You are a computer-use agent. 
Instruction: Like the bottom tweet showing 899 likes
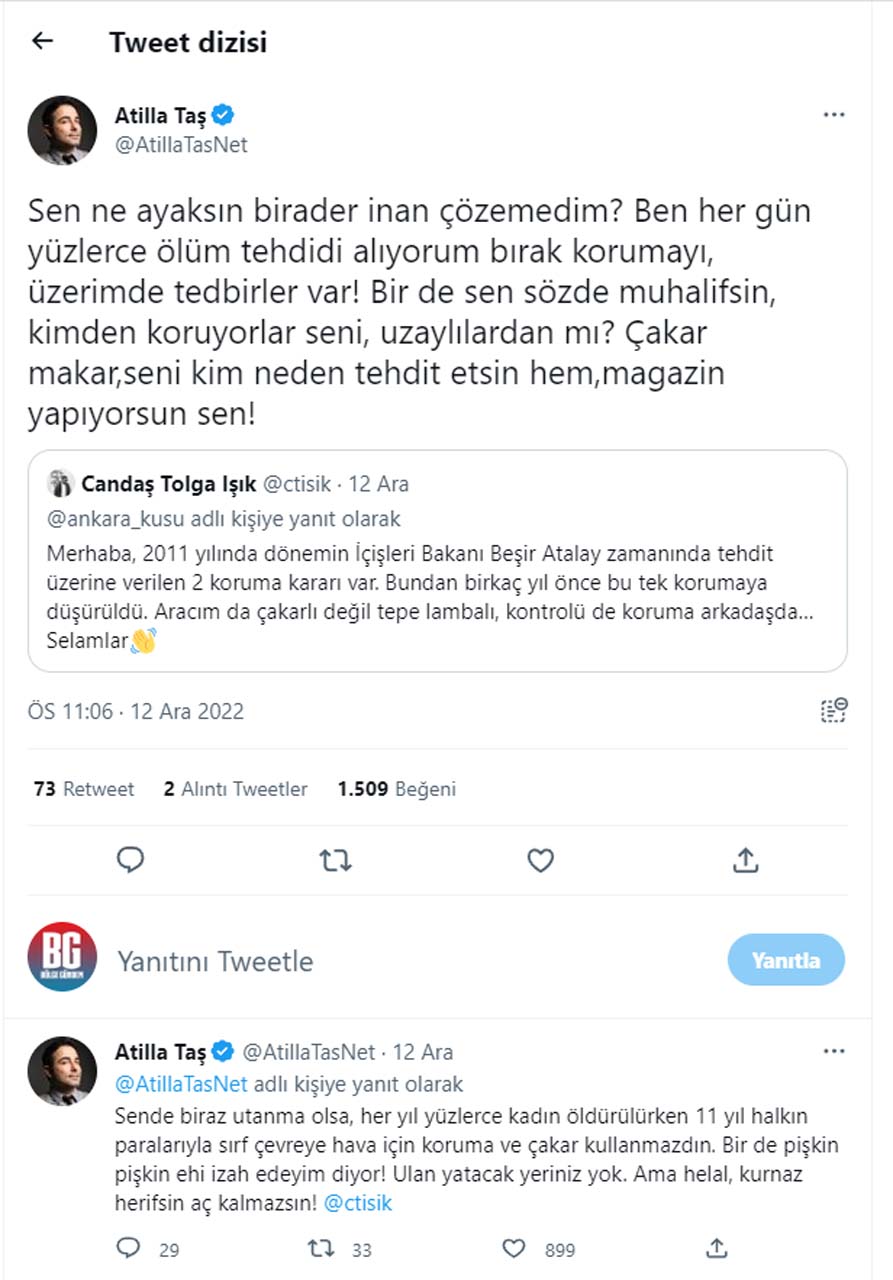click(514, 1248)
